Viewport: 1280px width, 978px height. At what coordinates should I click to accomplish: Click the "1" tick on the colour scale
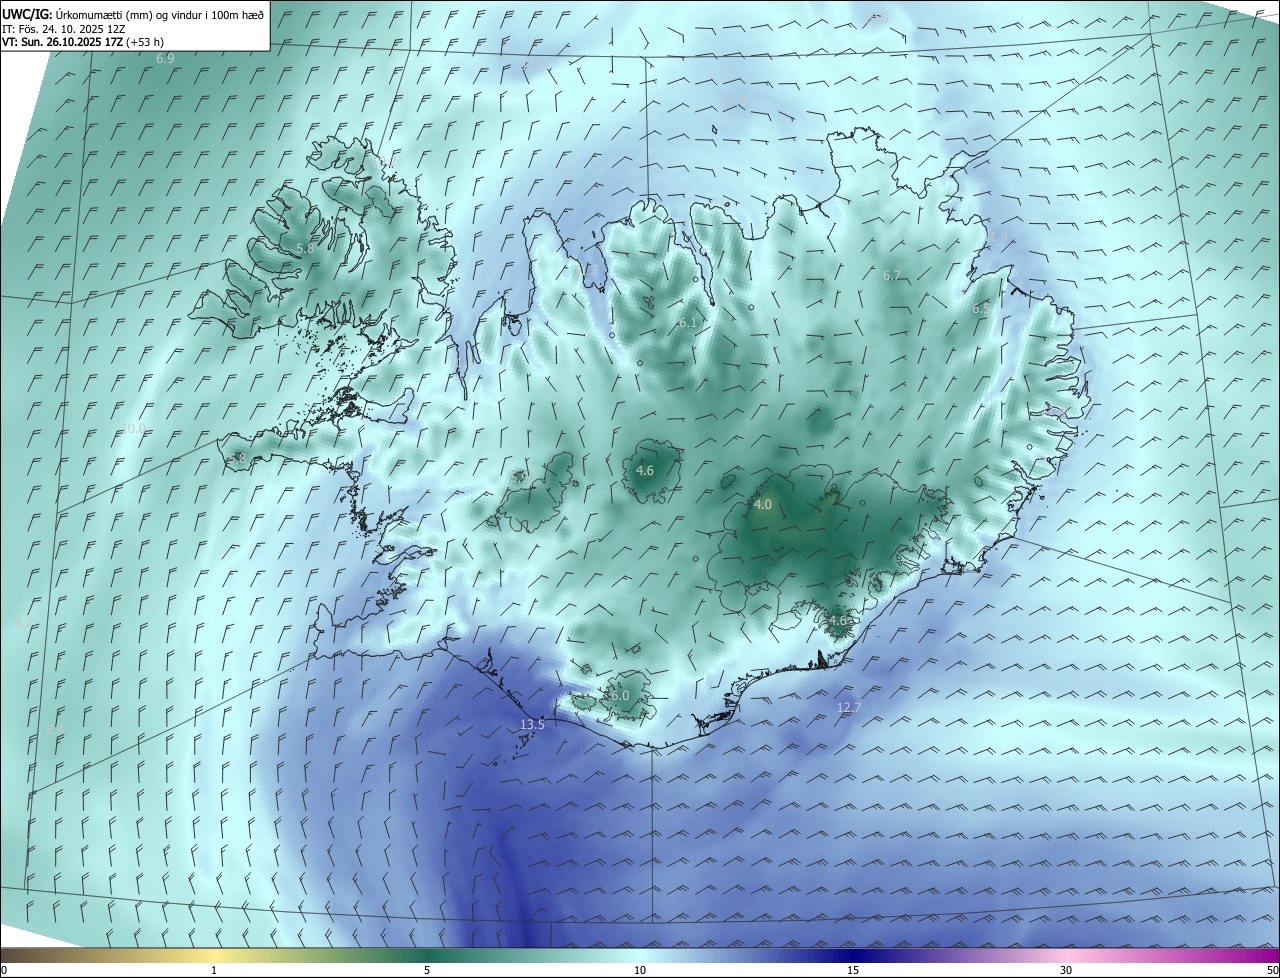click(x=214, y=970)
